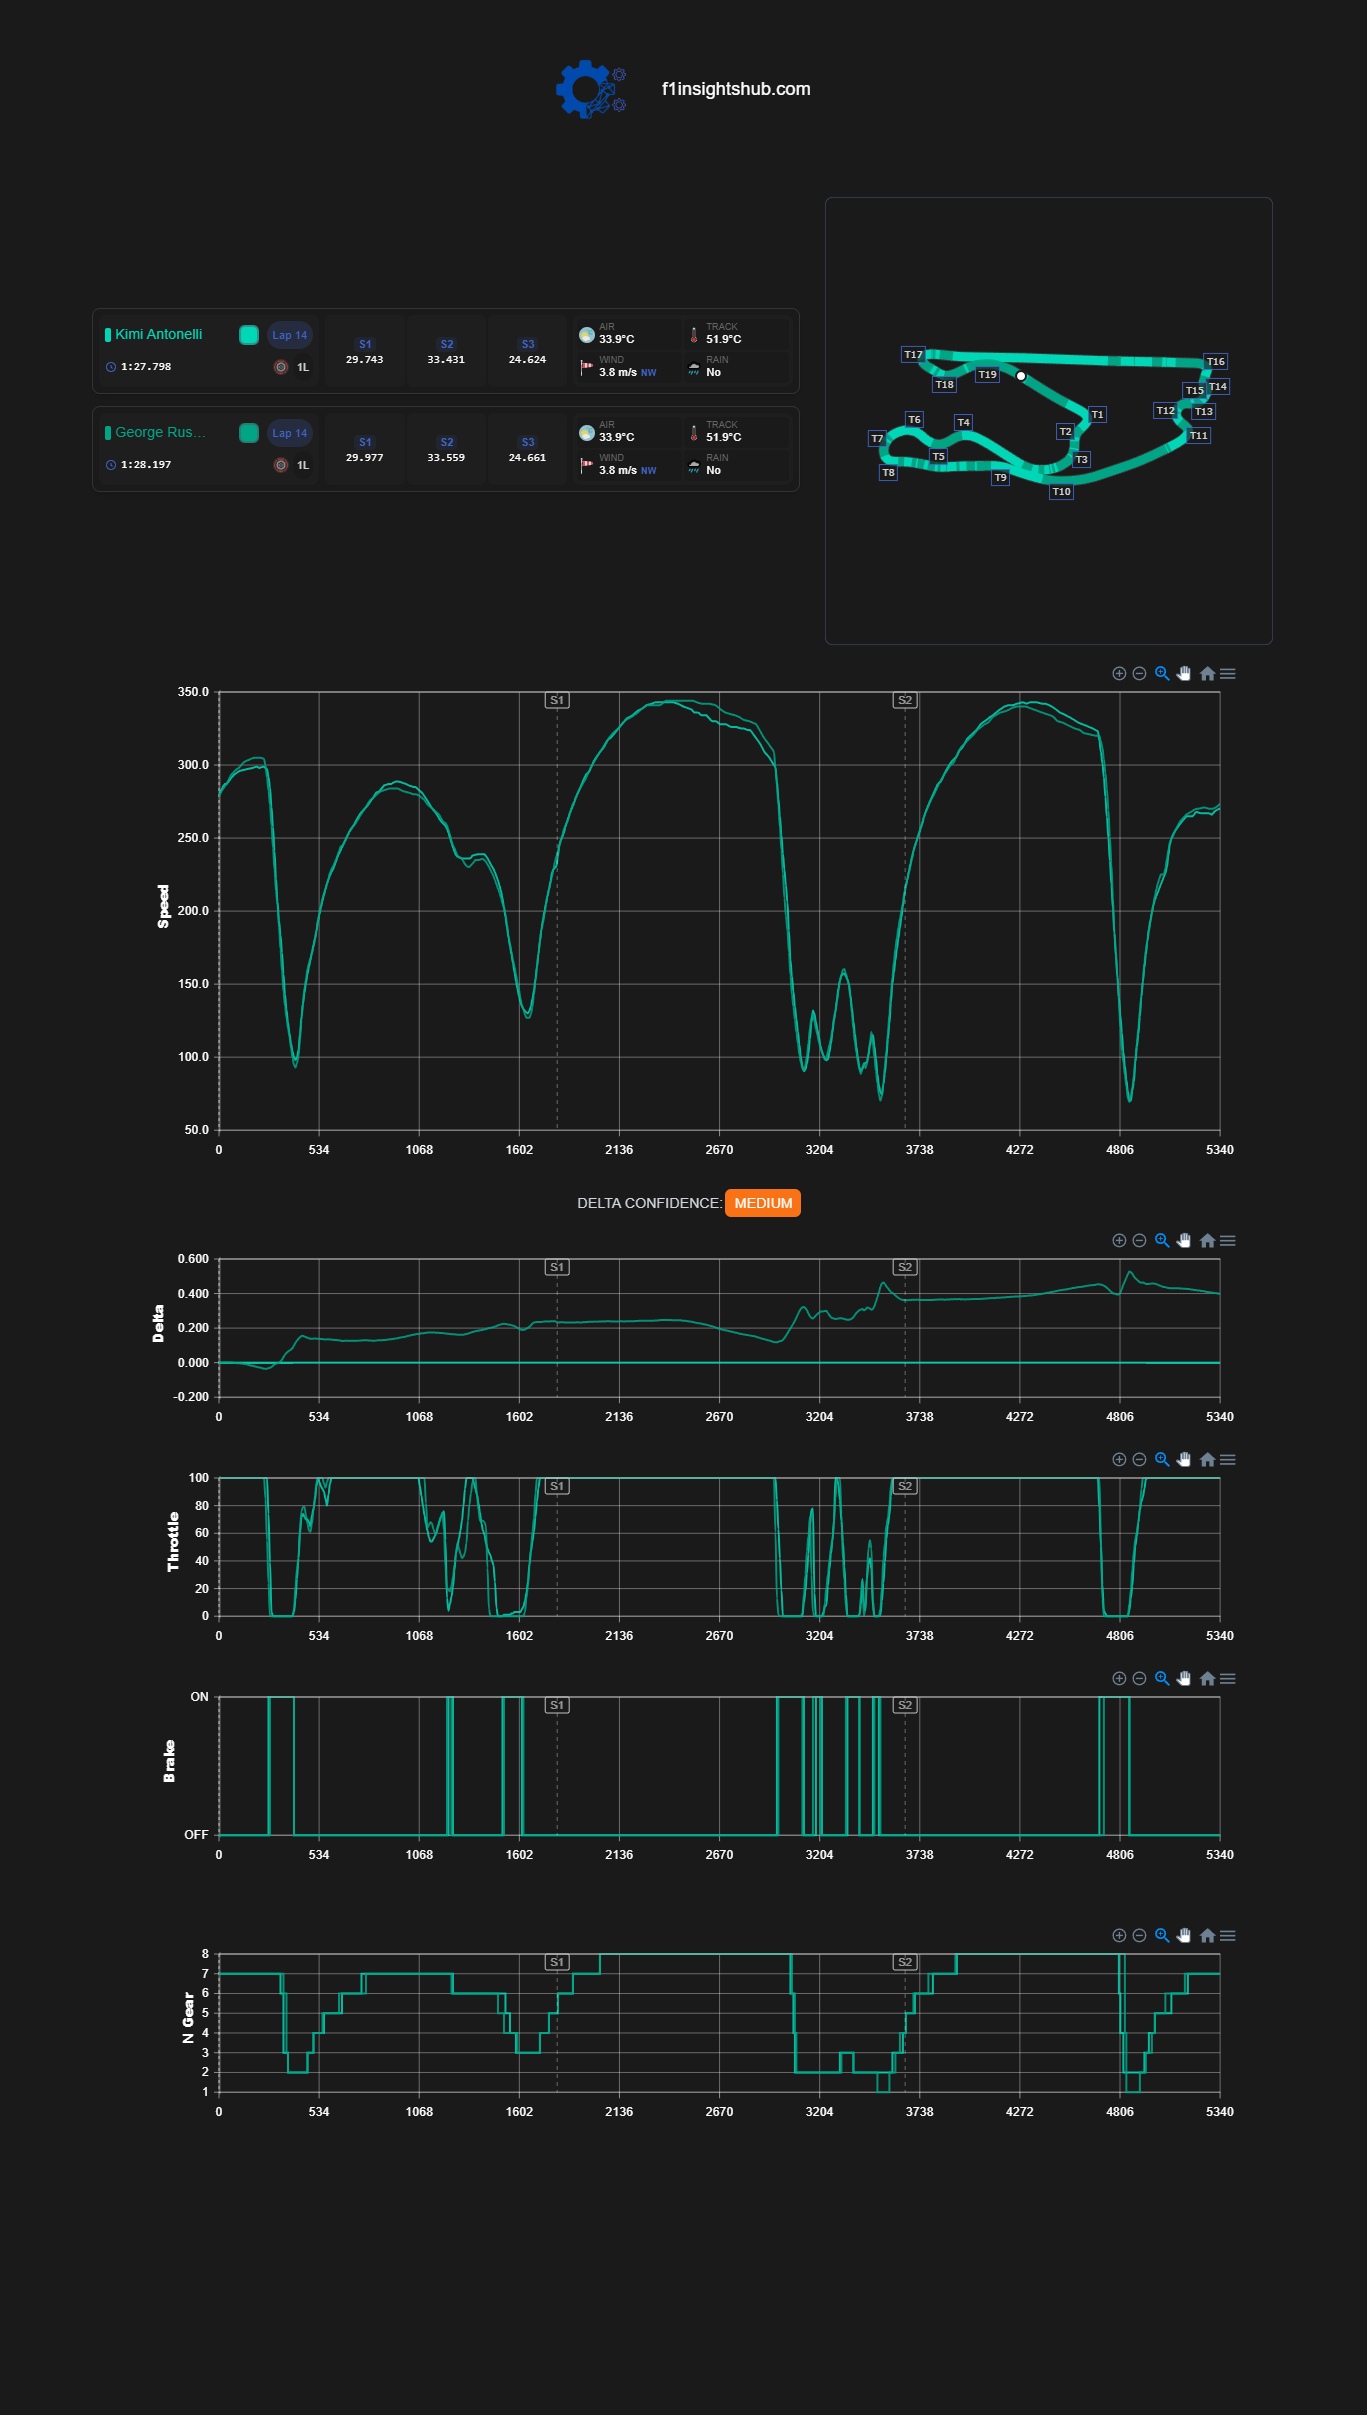Viewport: 1367px width, 2415px height.
Task: Click Antonelli's lap time 1:27.798
Action: (146, 367)
